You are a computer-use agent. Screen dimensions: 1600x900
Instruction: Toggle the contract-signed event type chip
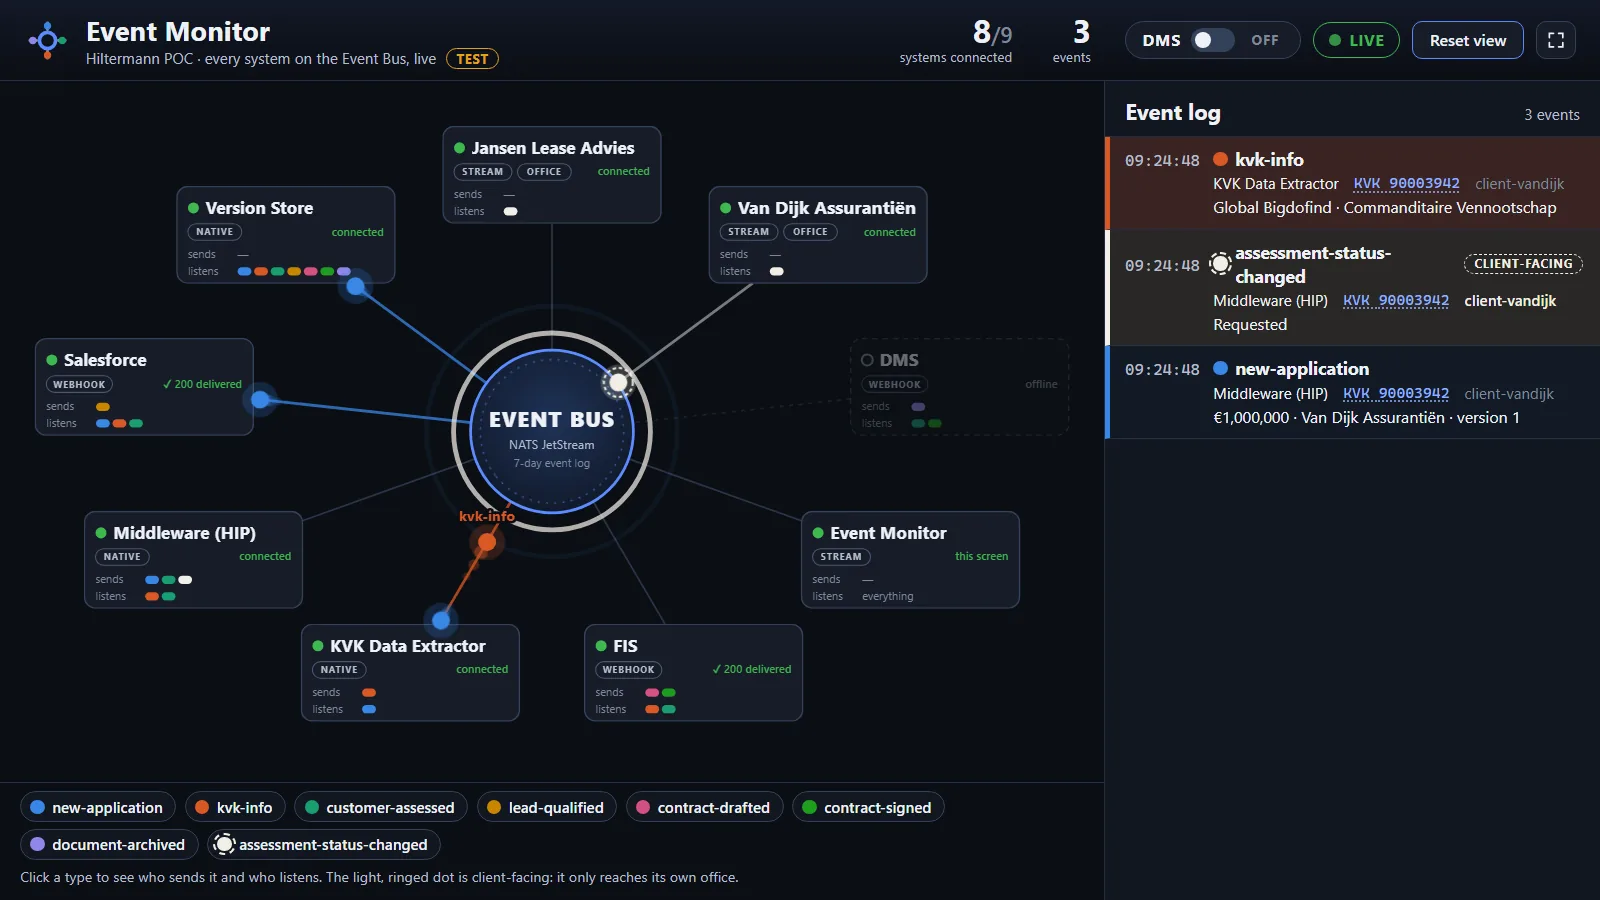(x=868, y=807)
